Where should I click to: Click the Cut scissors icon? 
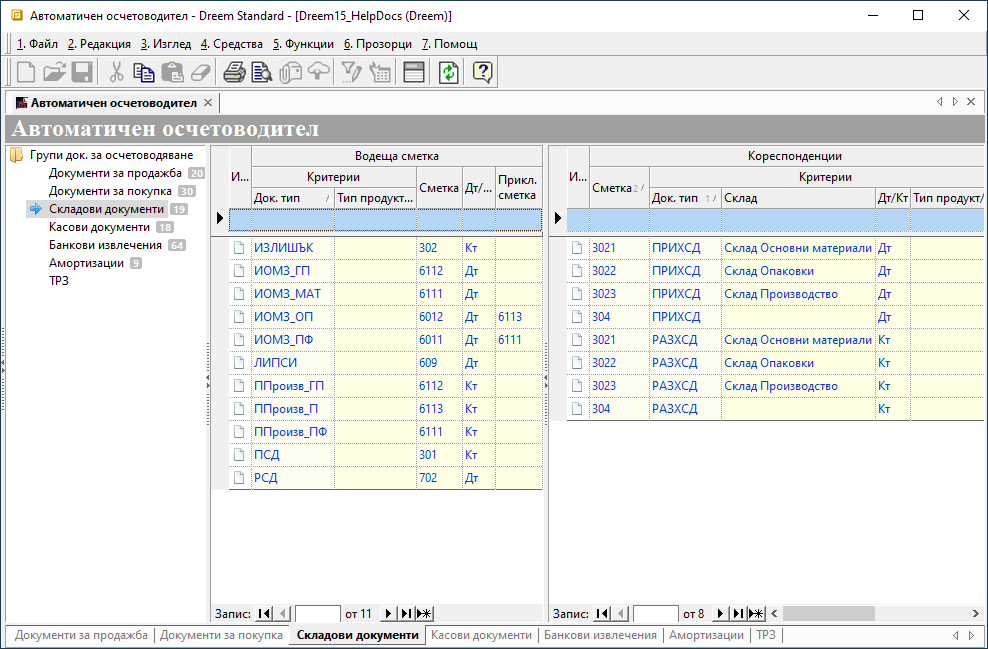pos(116,72)
